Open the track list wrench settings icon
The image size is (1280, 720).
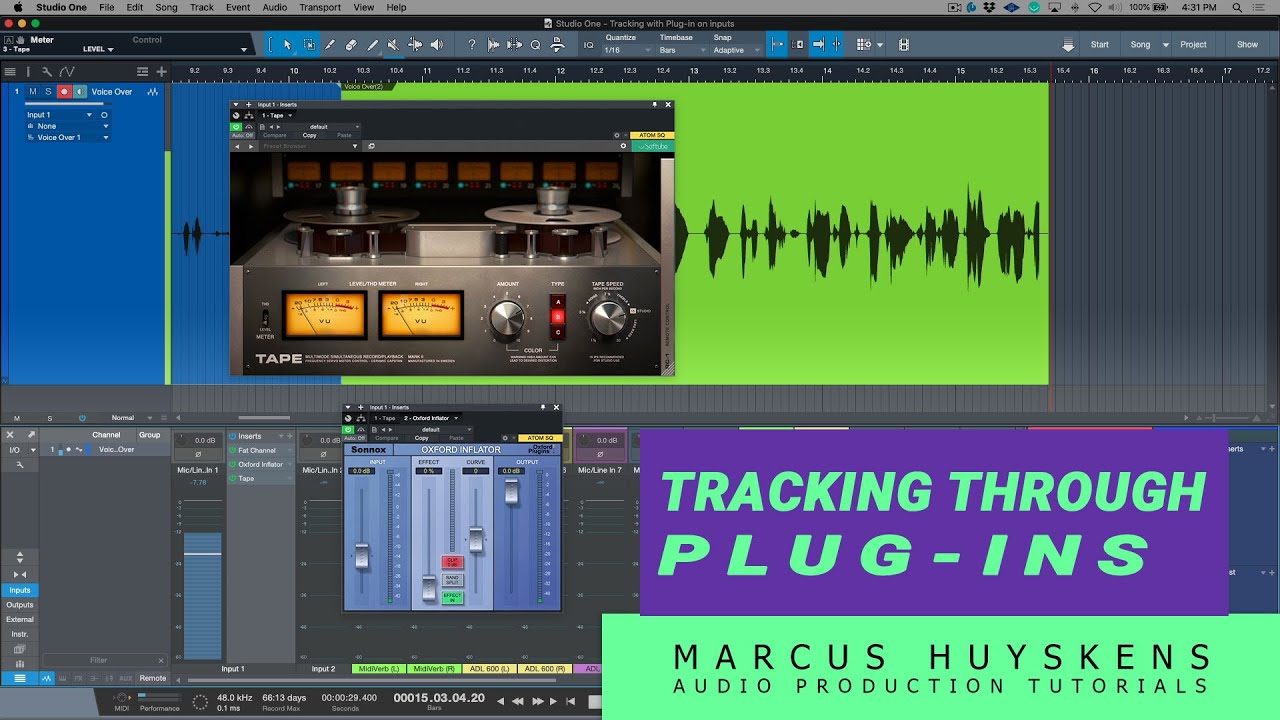pos(46,71)
